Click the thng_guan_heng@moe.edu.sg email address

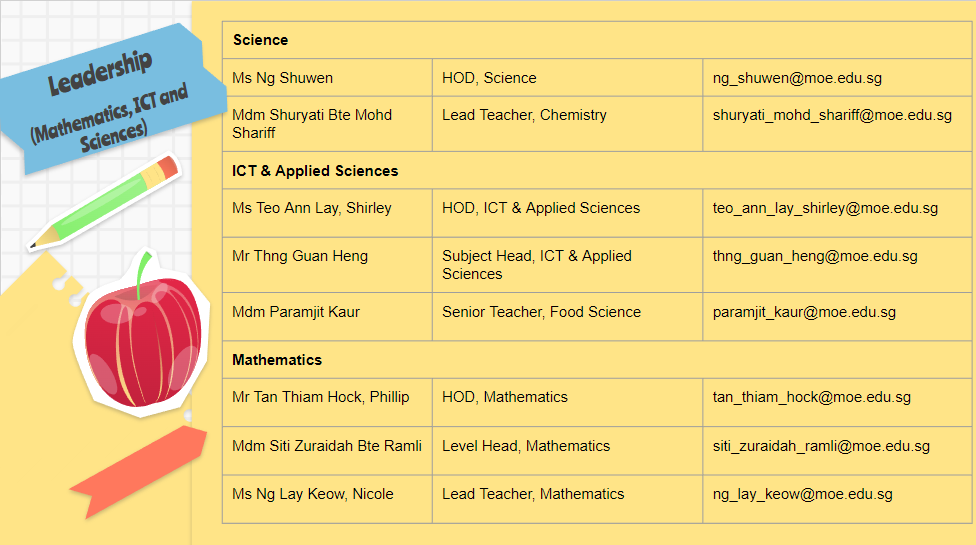point(815,256)
